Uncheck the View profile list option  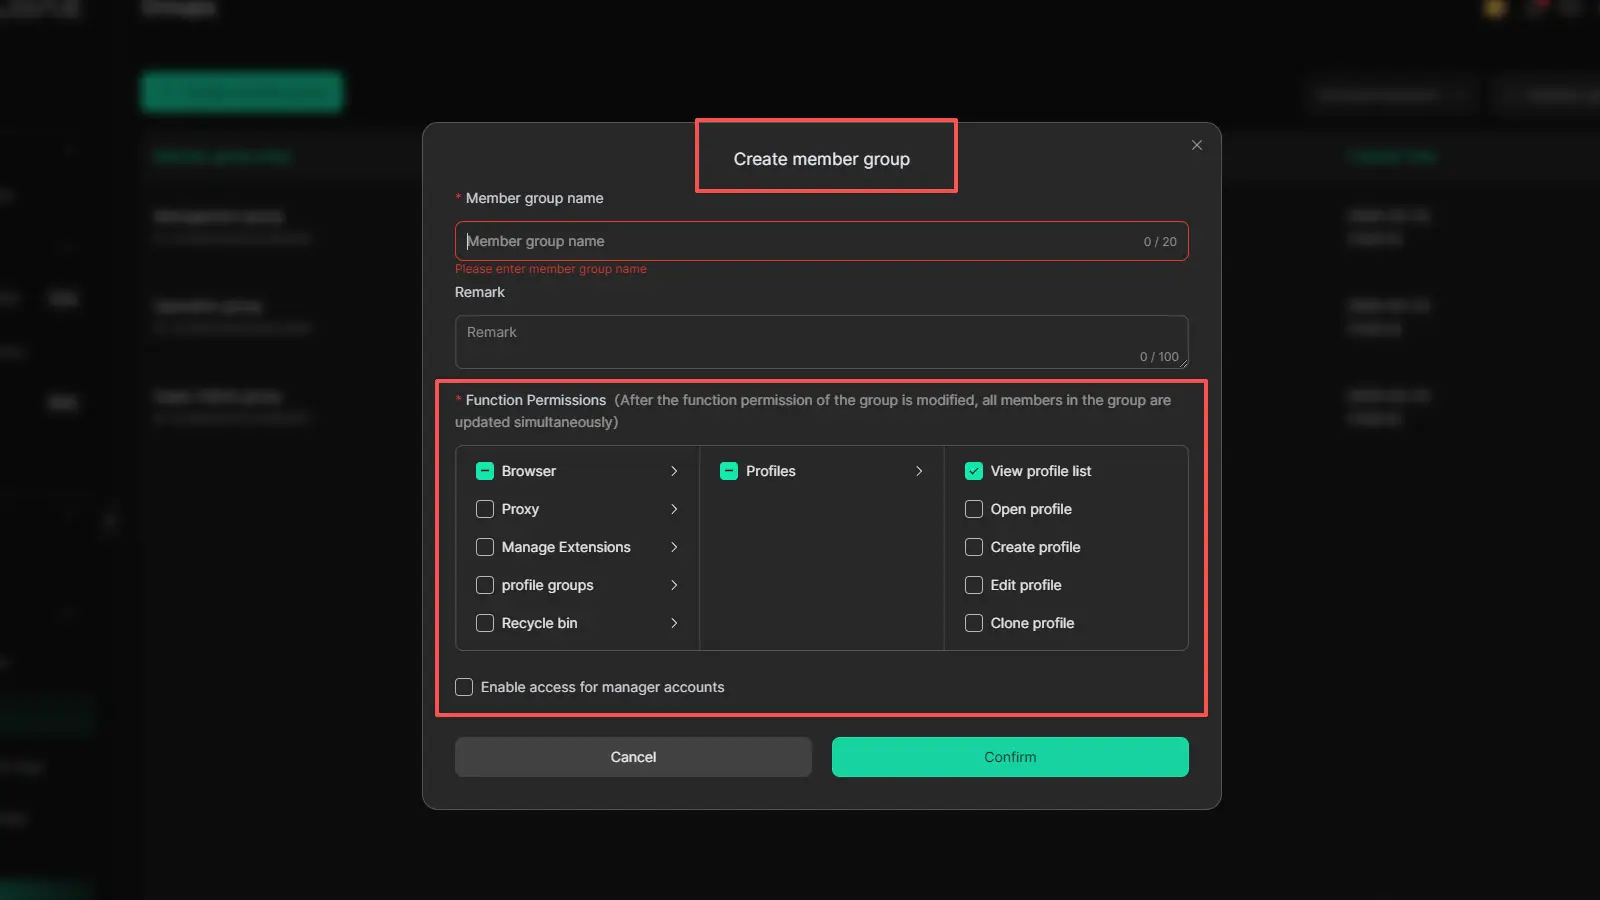tap(973, 471)
